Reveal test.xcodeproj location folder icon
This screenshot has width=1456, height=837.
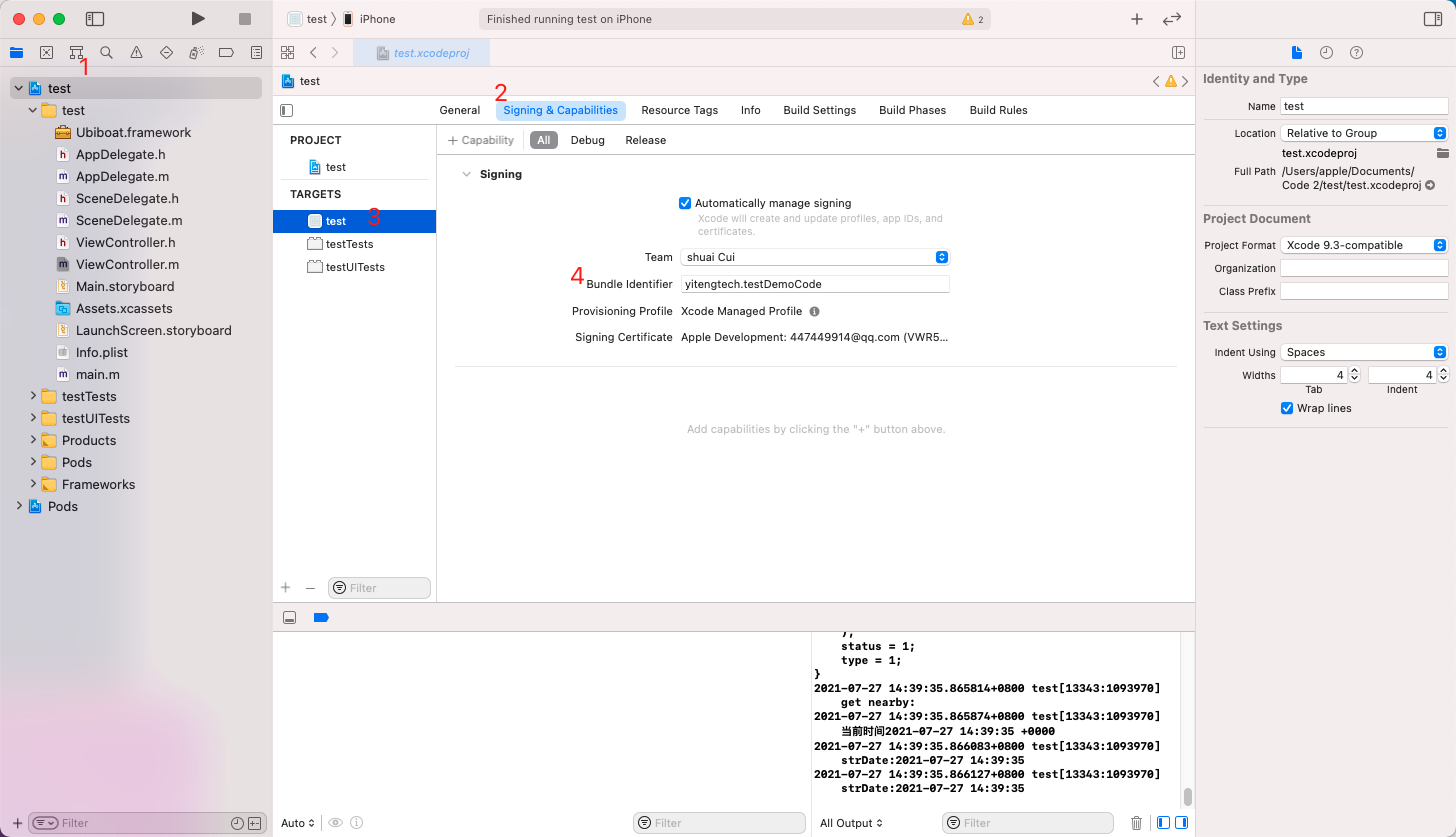coord(1442,153)
